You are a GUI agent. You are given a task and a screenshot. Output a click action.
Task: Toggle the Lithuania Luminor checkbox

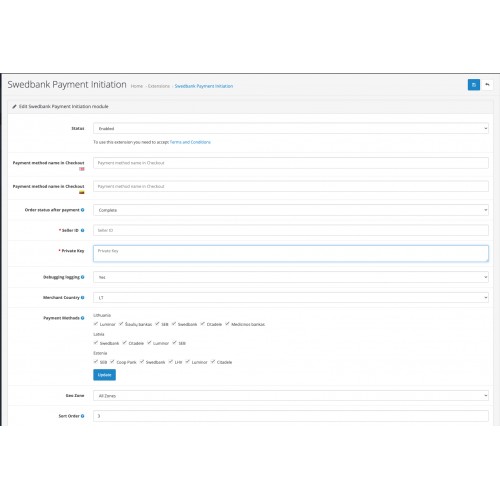pos(96,324)
